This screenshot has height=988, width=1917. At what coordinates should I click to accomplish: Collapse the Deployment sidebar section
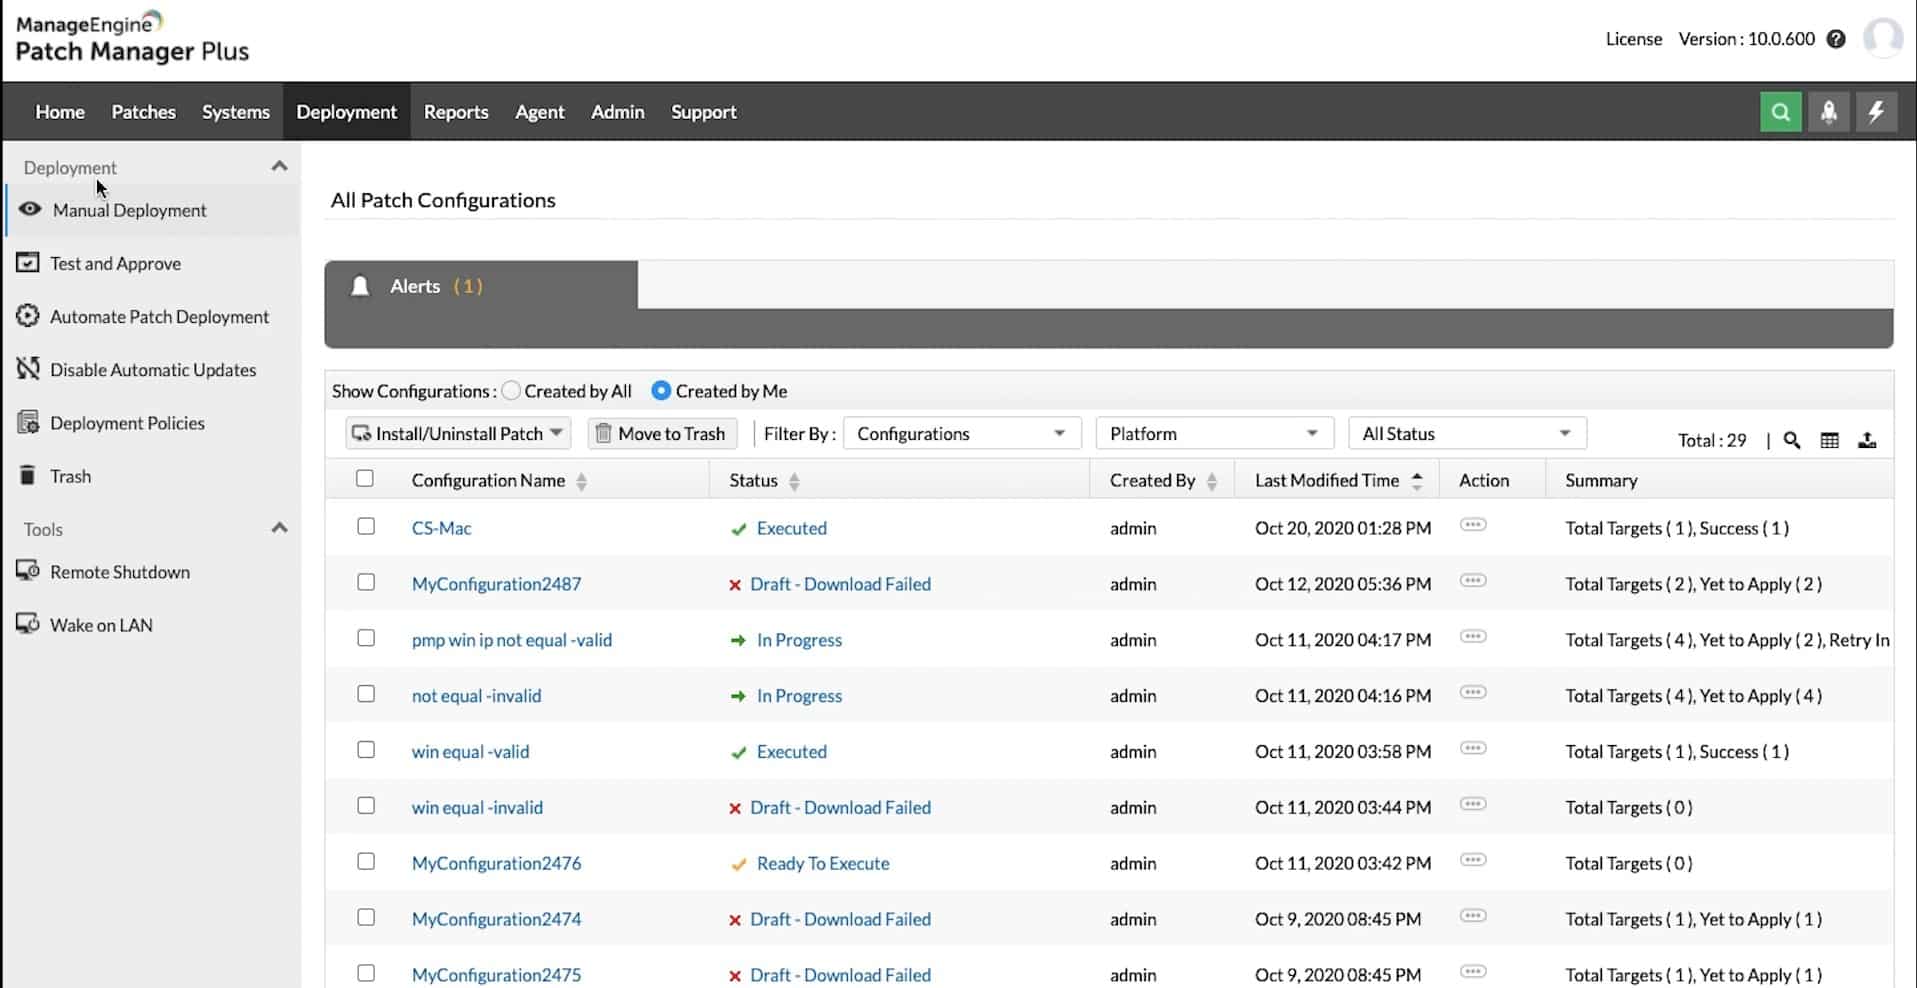(280, 167)
